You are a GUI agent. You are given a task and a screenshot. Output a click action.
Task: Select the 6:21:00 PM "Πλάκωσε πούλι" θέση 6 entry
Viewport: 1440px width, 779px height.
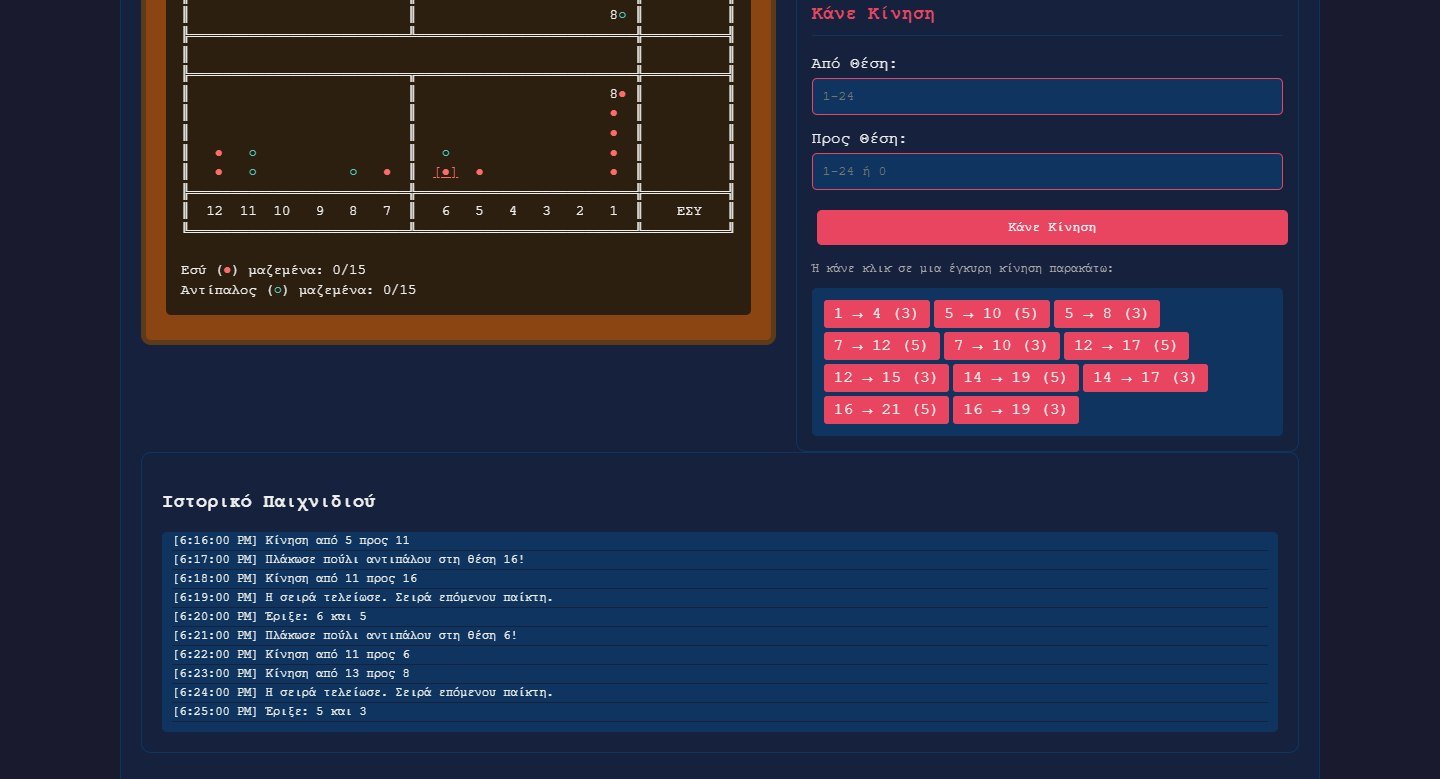[x=720, y=636]
